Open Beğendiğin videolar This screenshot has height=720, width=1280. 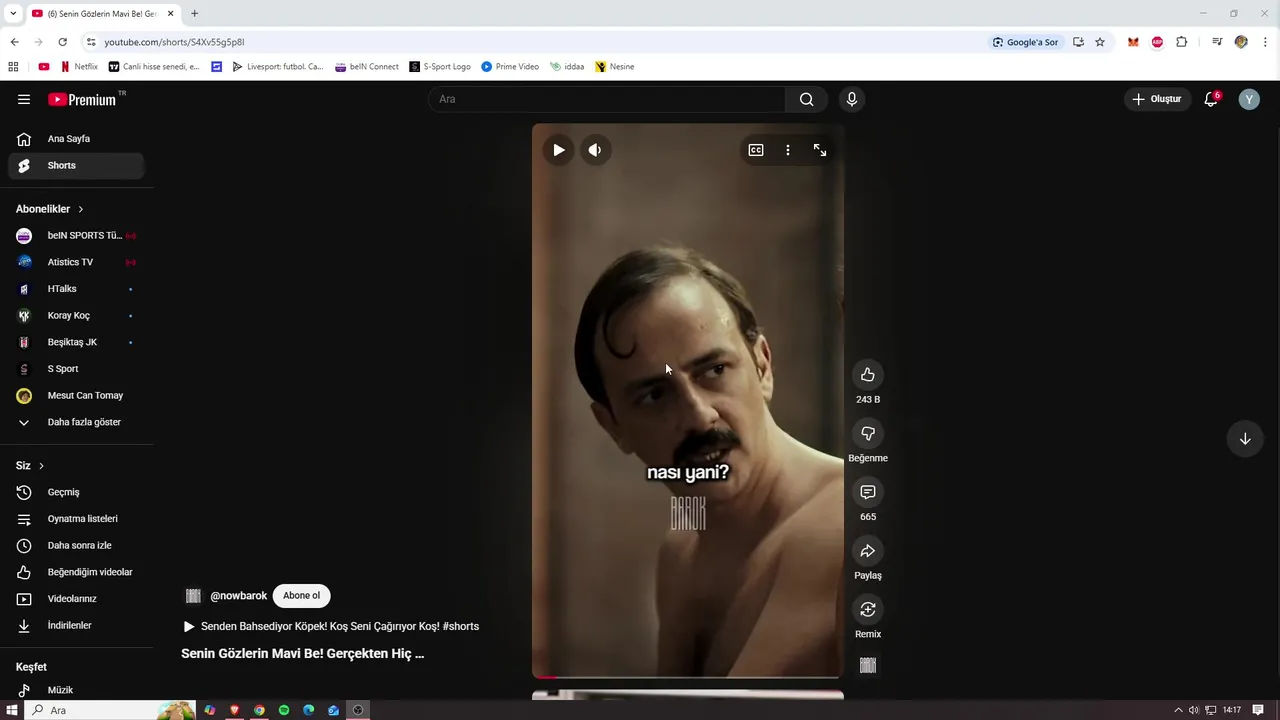(76, 572)
